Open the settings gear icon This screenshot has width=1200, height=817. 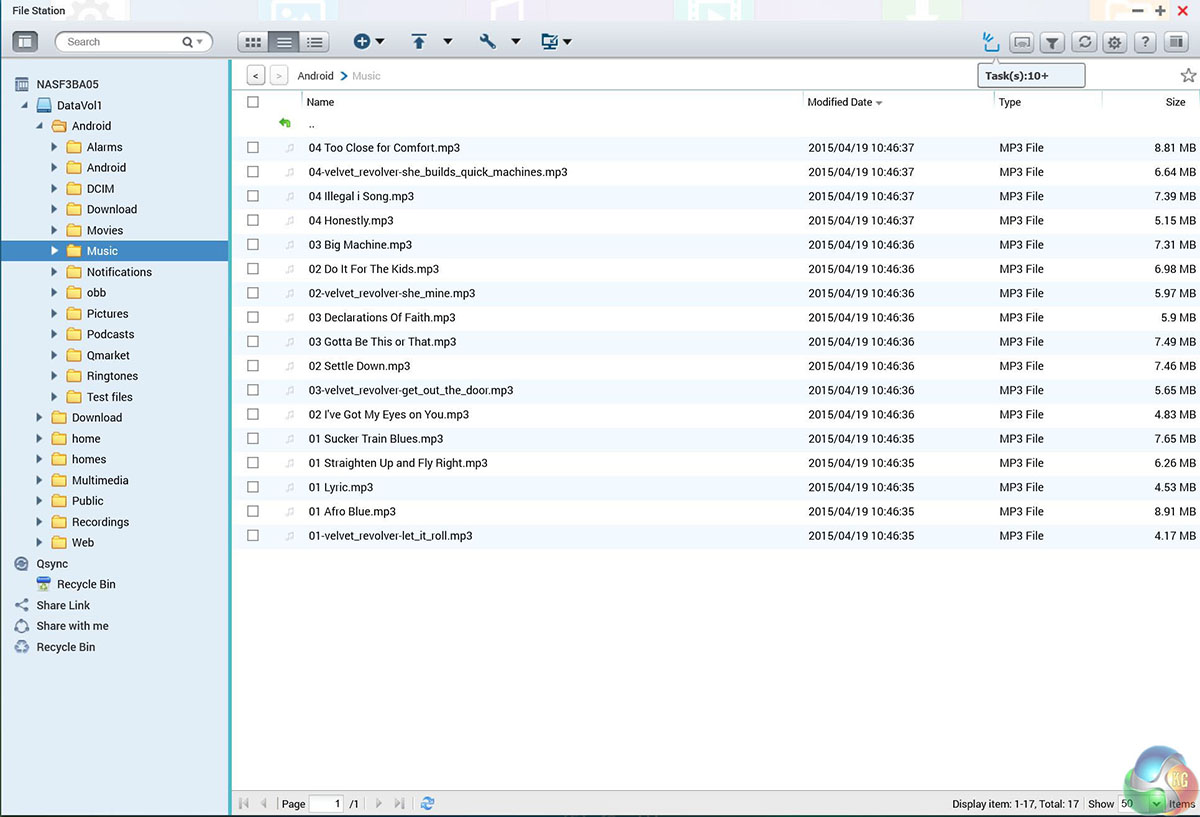(x=1114, y=42)
